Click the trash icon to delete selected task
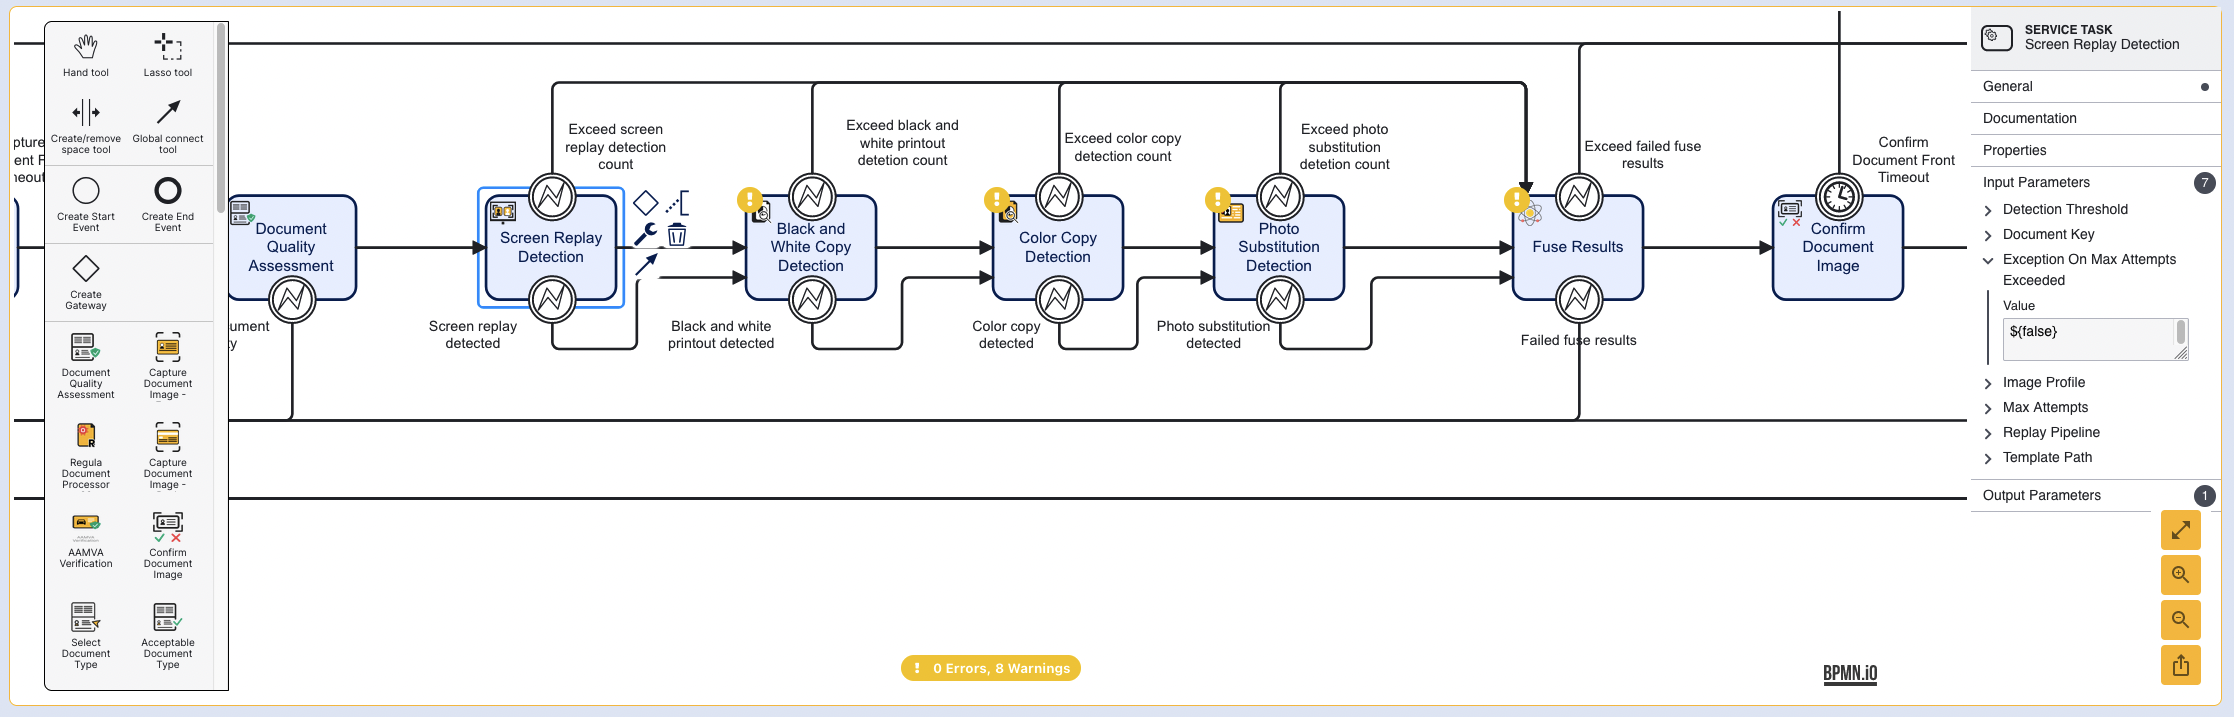Screen dimensions: 2234x717 click(677, 235)
